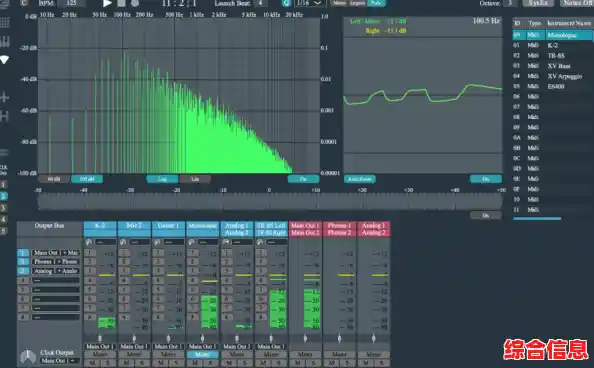
Task: Open the mixer faders icon in left sidebar
Action: tap(5, 41)
